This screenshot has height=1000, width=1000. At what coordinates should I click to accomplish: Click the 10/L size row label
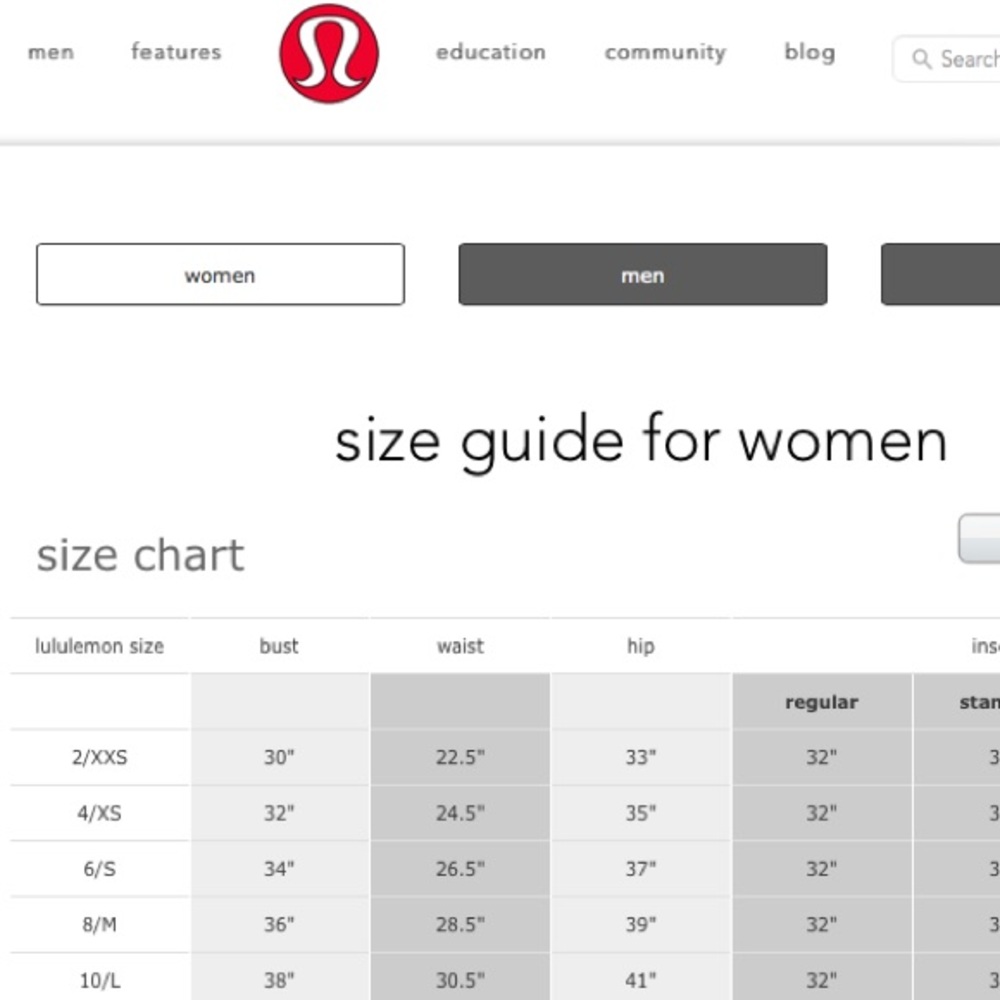(x=99, y=981)
